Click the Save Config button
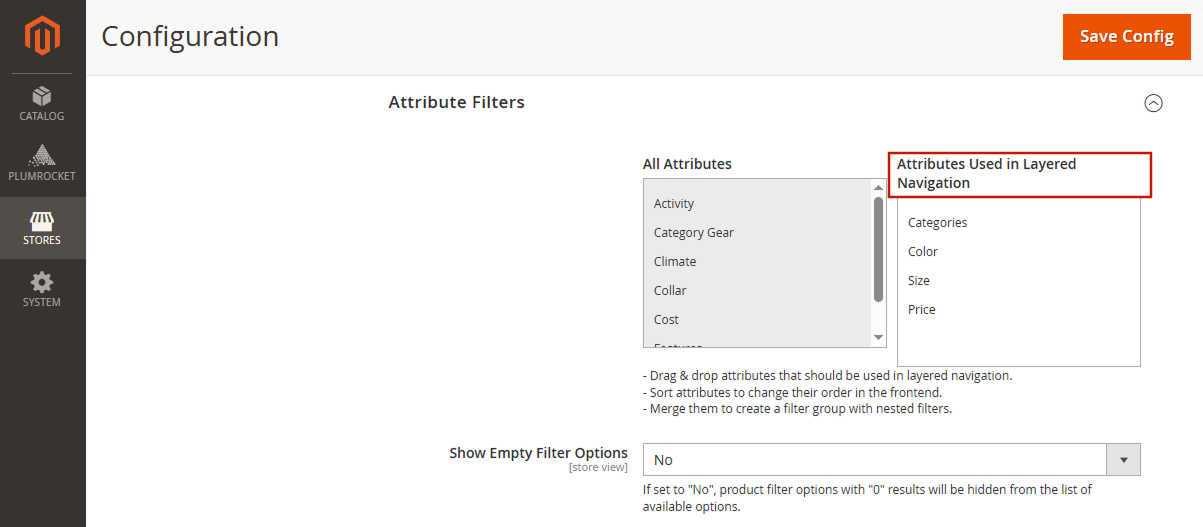 point(1126,37)
